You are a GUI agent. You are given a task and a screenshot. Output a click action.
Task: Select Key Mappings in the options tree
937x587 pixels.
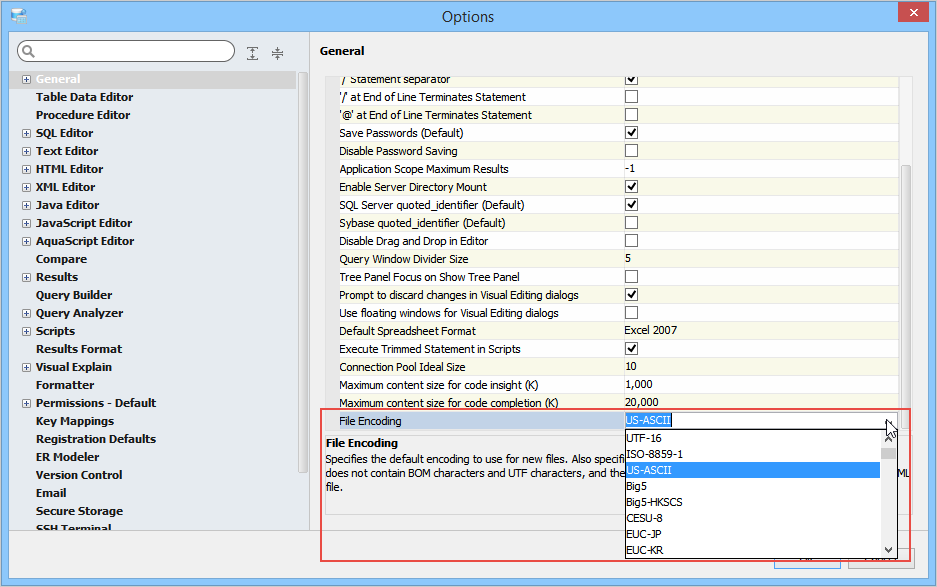(x=75, y=421)
